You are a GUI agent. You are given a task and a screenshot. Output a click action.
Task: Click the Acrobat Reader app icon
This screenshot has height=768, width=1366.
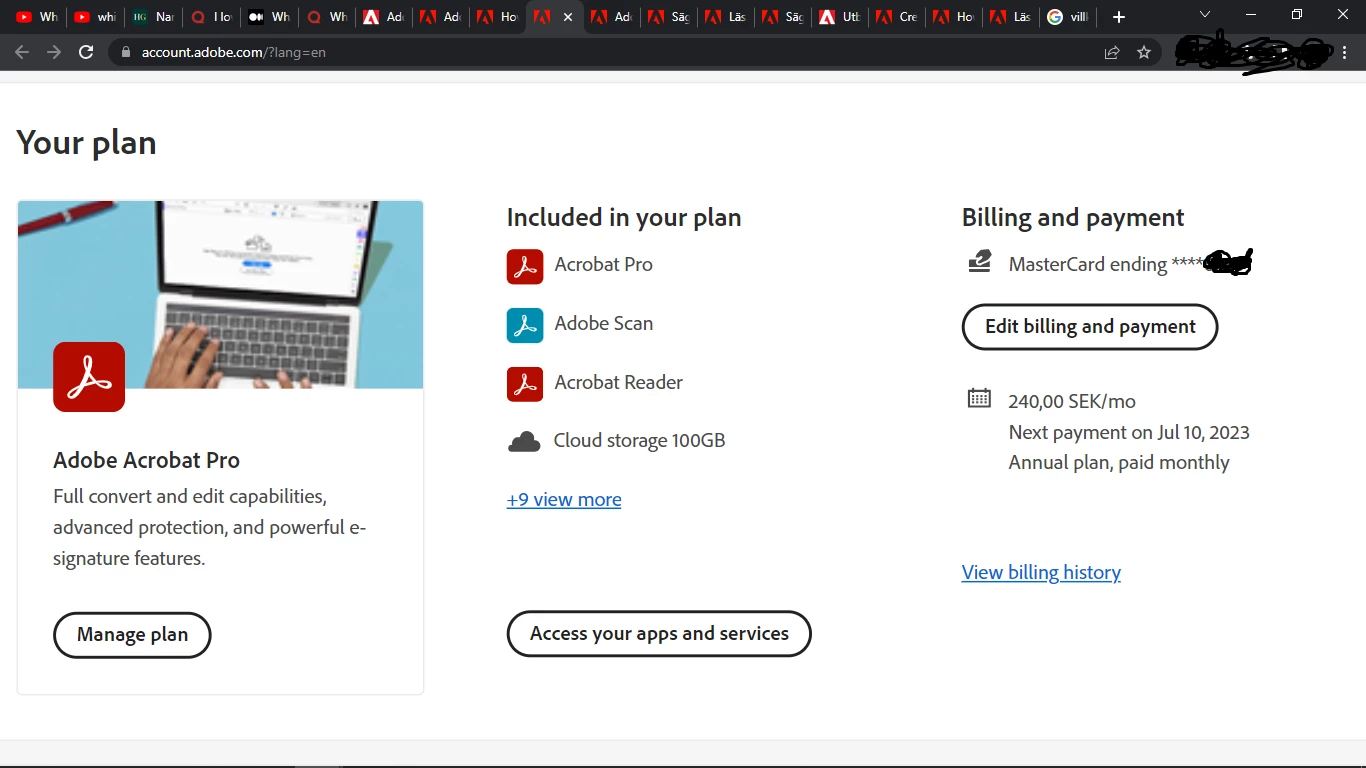click(x=525, y=384)
